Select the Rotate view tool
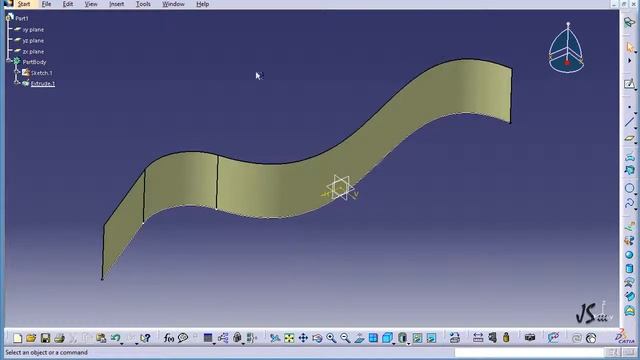The image size is (640, 360). [x=317, y=338]
